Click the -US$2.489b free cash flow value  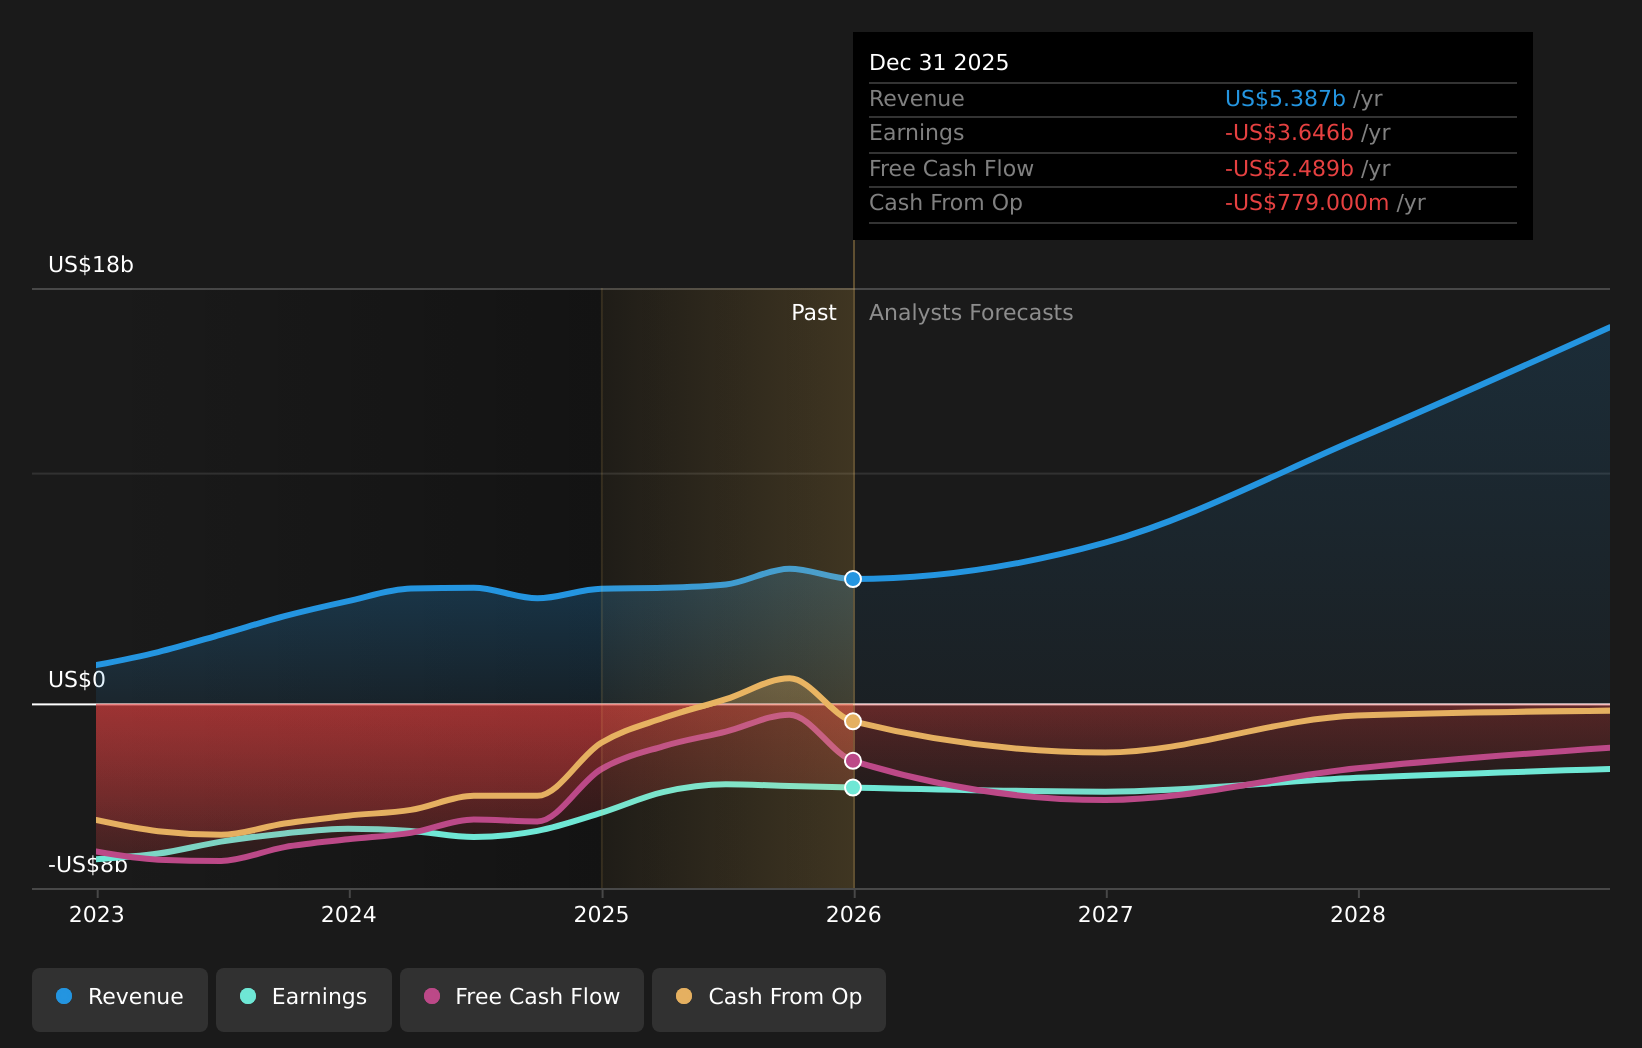(1289, 169)
